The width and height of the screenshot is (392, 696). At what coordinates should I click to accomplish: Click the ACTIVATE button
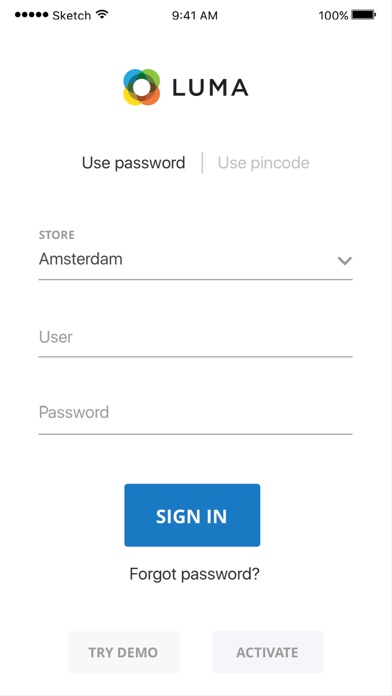click(x=268, y=652)
